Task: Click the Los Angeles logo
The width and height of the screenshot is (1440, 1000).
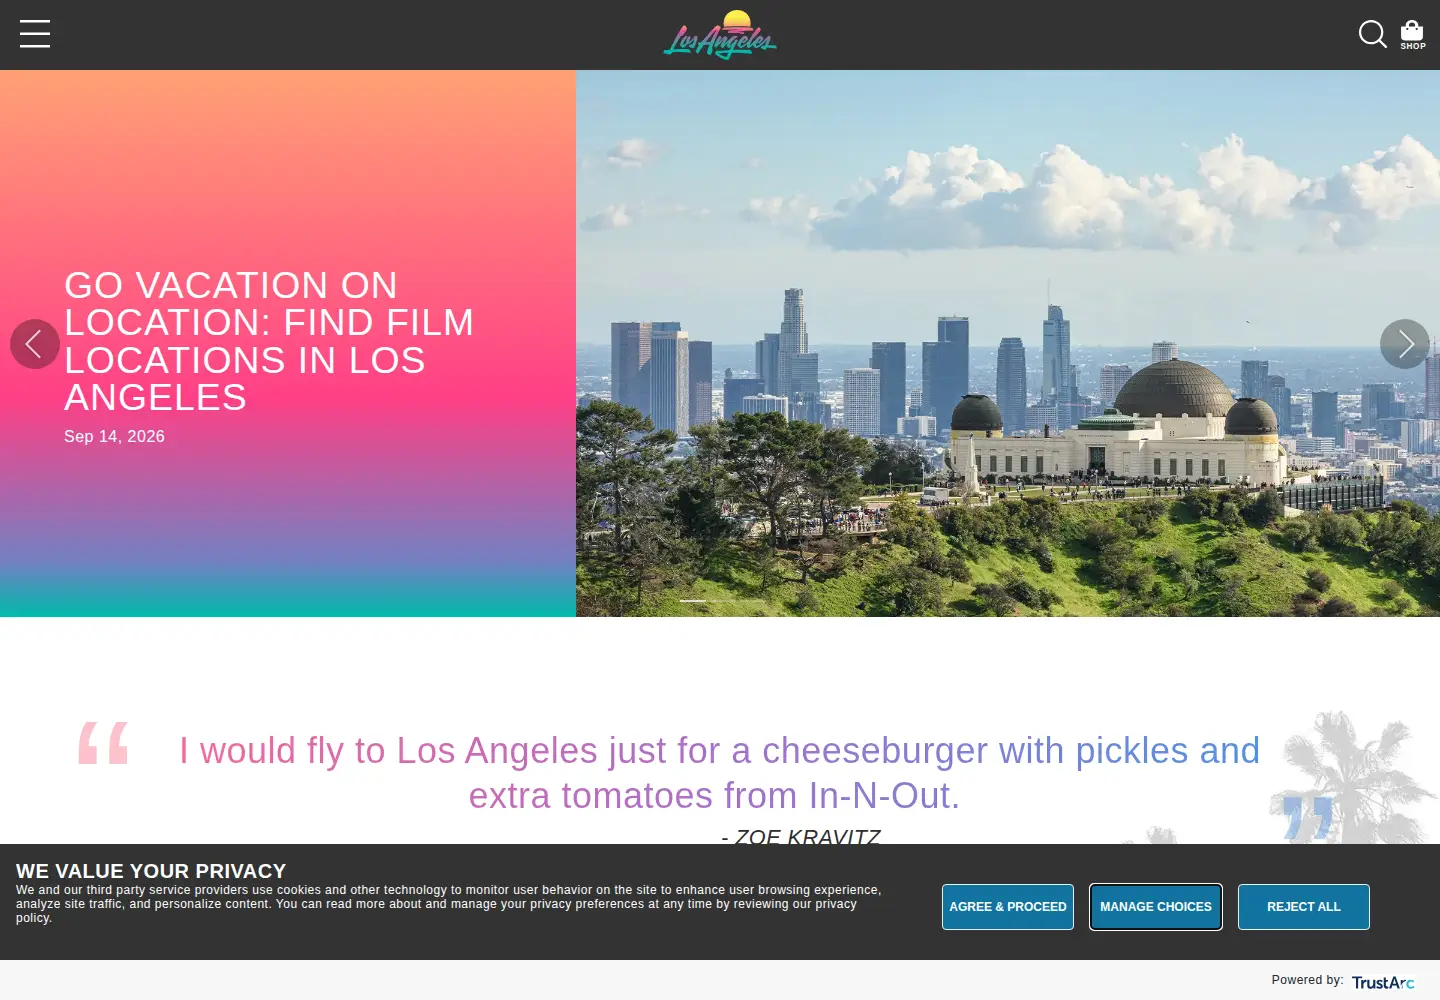Action: coord(720,35)
